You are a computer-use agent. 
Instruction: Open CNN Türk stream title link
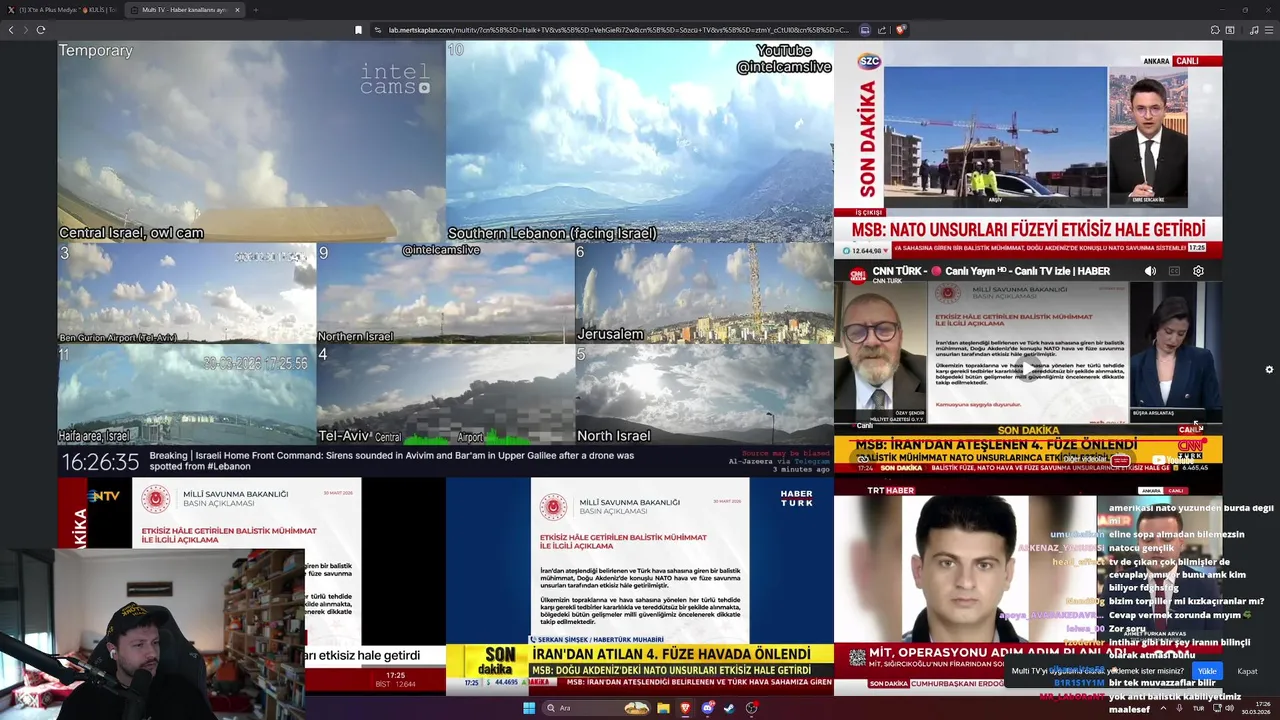[991, 271]
